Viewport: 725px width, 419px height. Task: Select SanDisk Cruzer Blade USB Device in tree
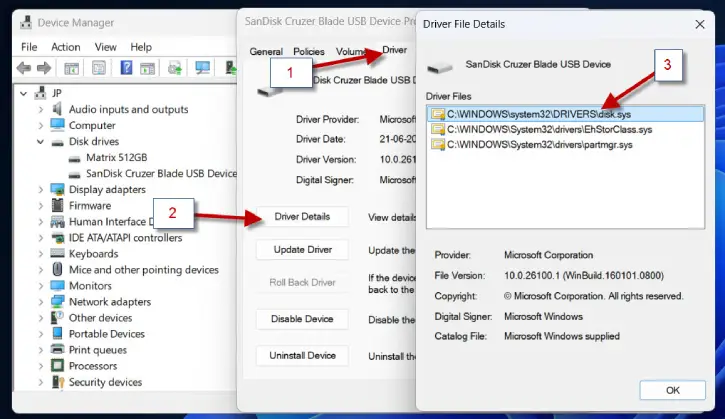click(161, 173)
